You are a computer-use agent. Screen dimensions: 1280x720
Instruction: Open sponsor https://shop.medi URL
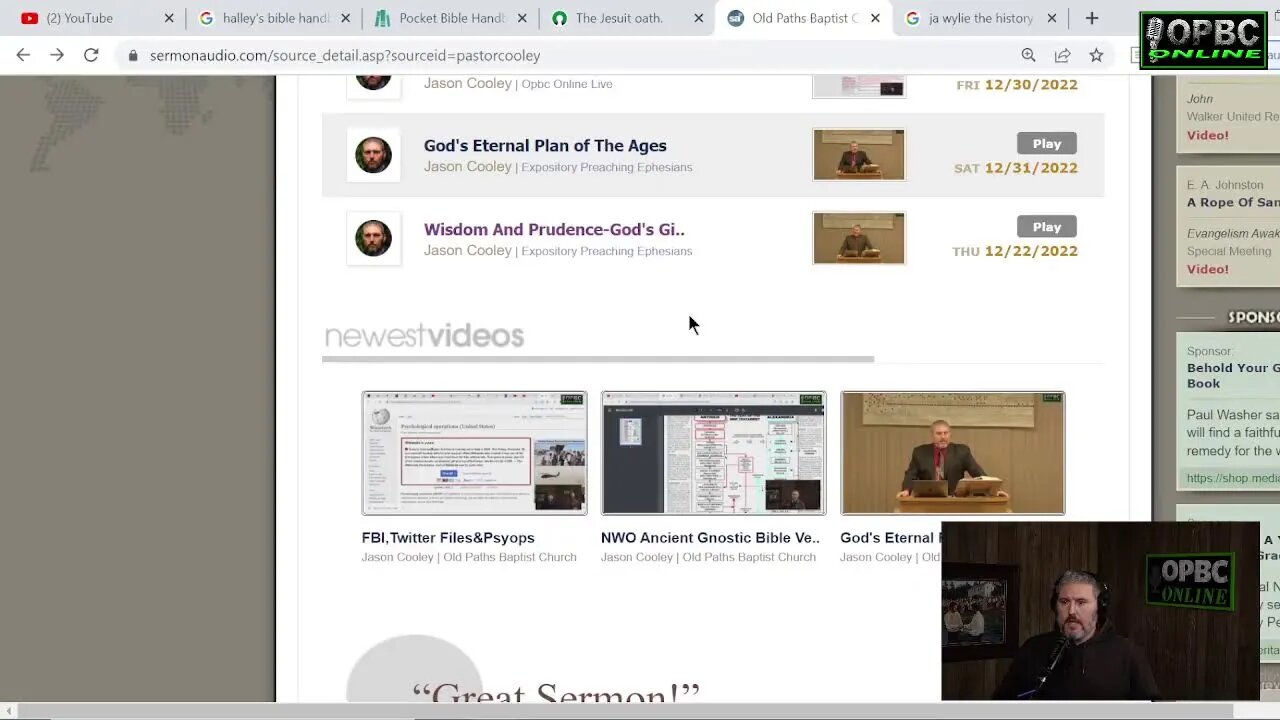[1233, 478]
